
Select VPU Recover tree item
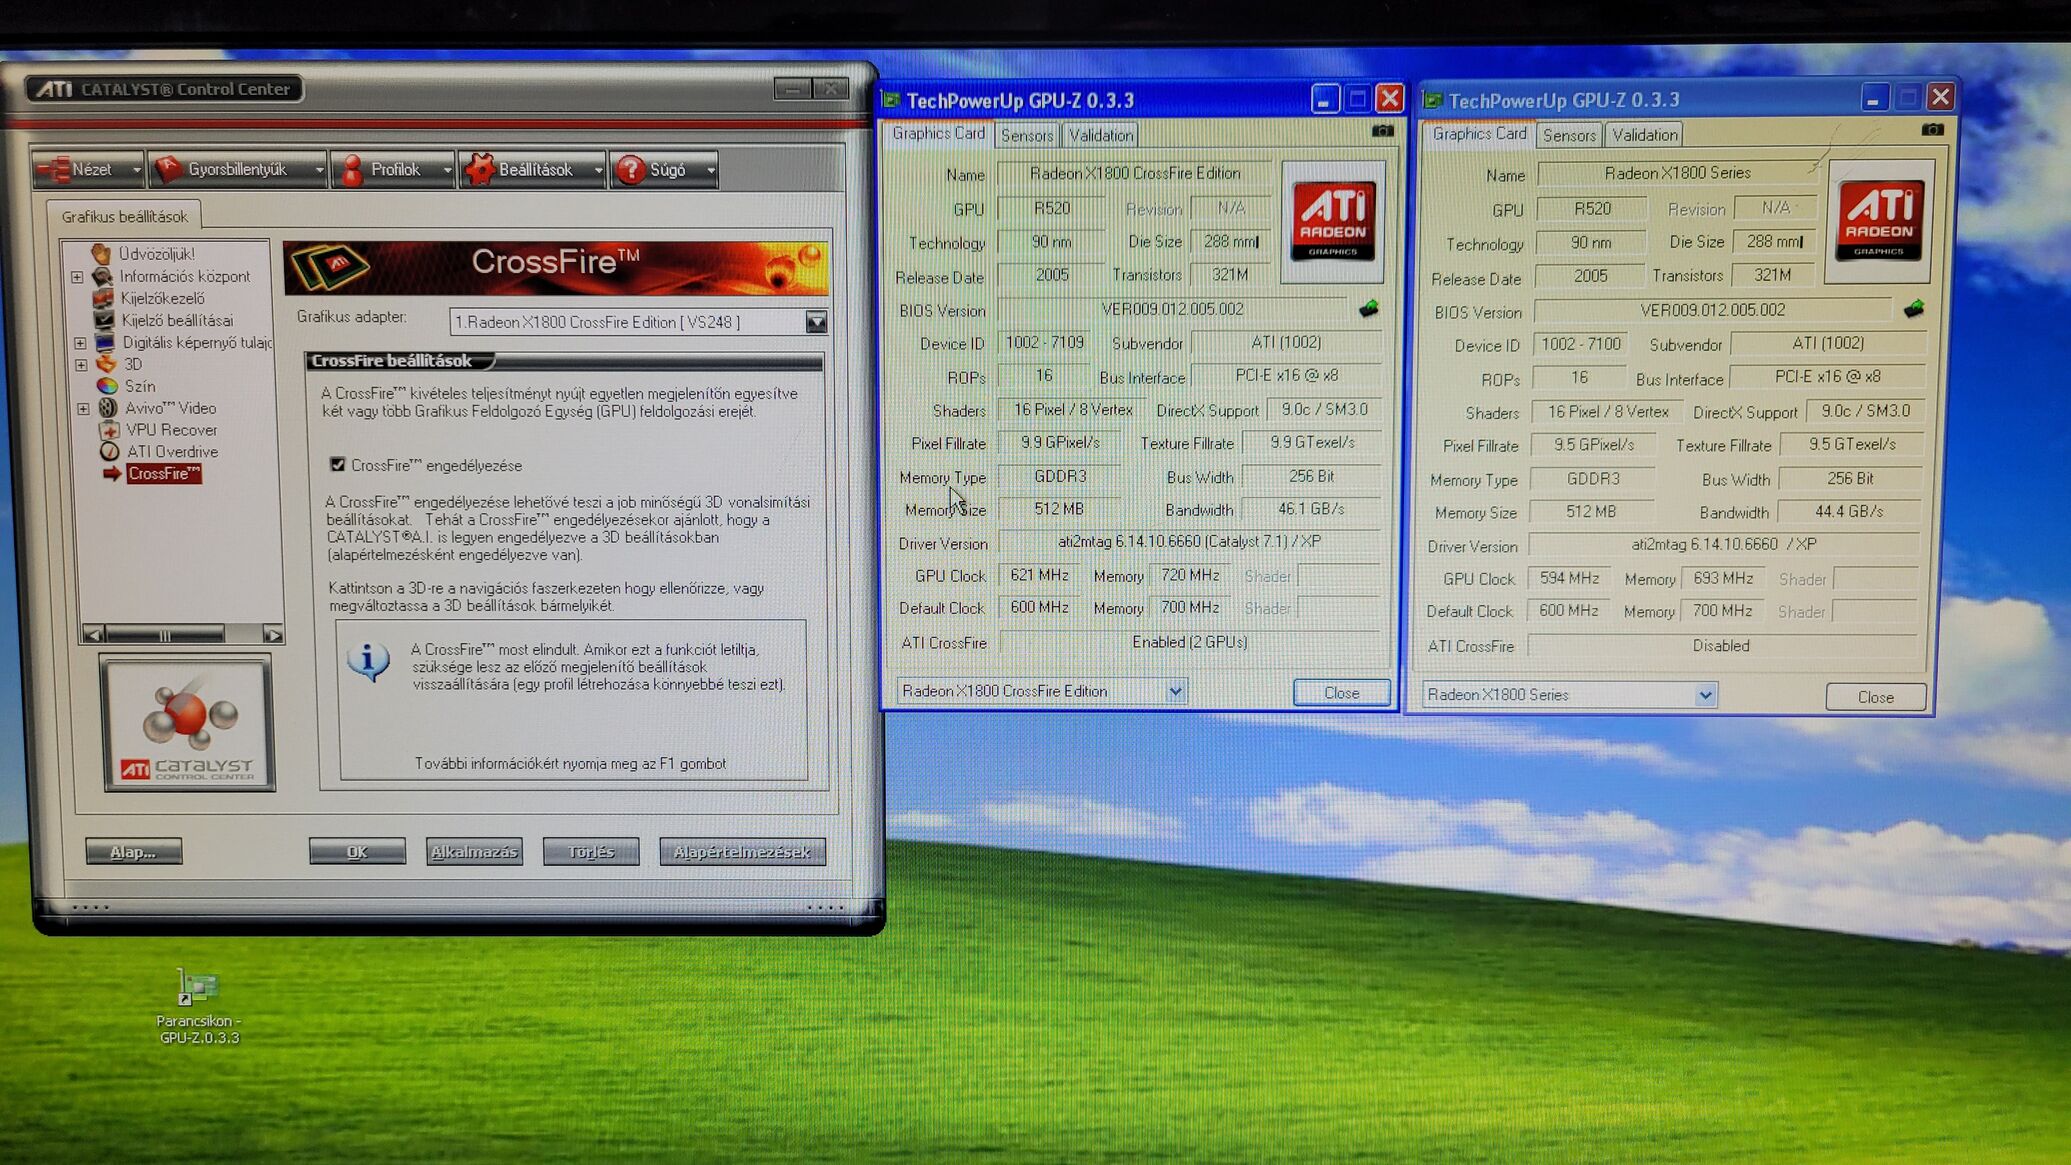pos(171,430)
